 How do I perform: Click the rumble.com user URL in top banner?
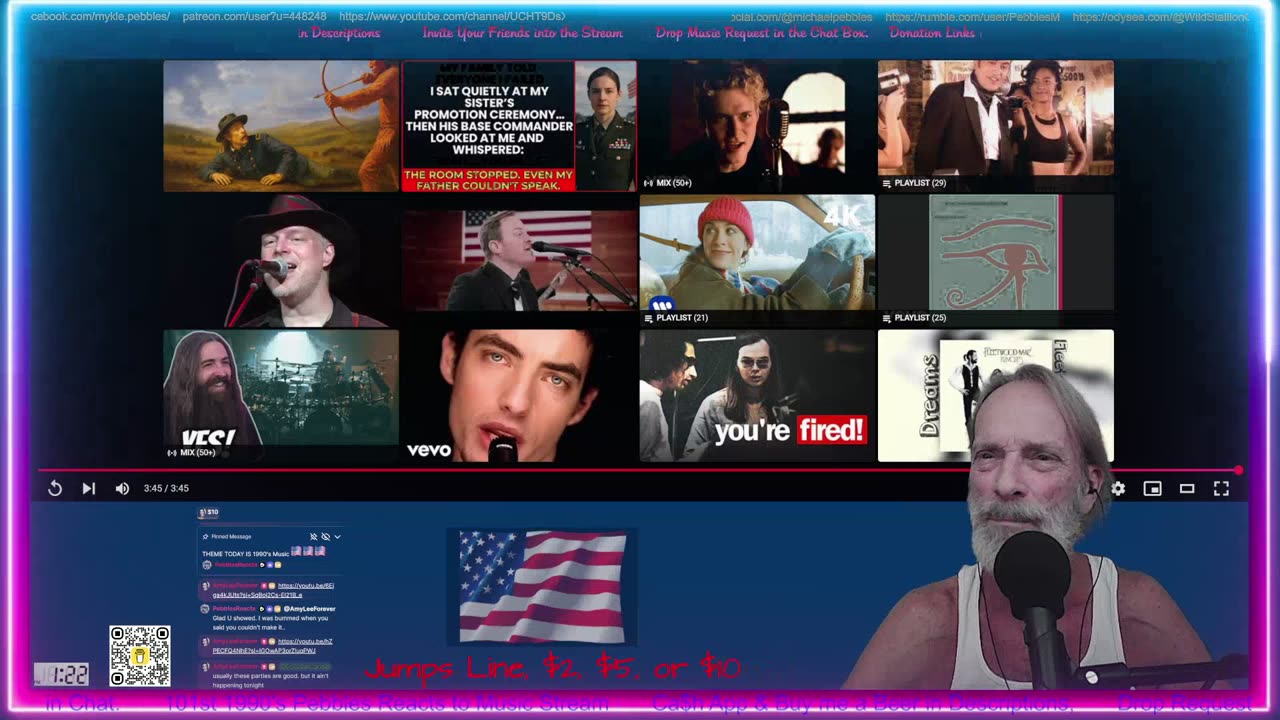point(972,17)
